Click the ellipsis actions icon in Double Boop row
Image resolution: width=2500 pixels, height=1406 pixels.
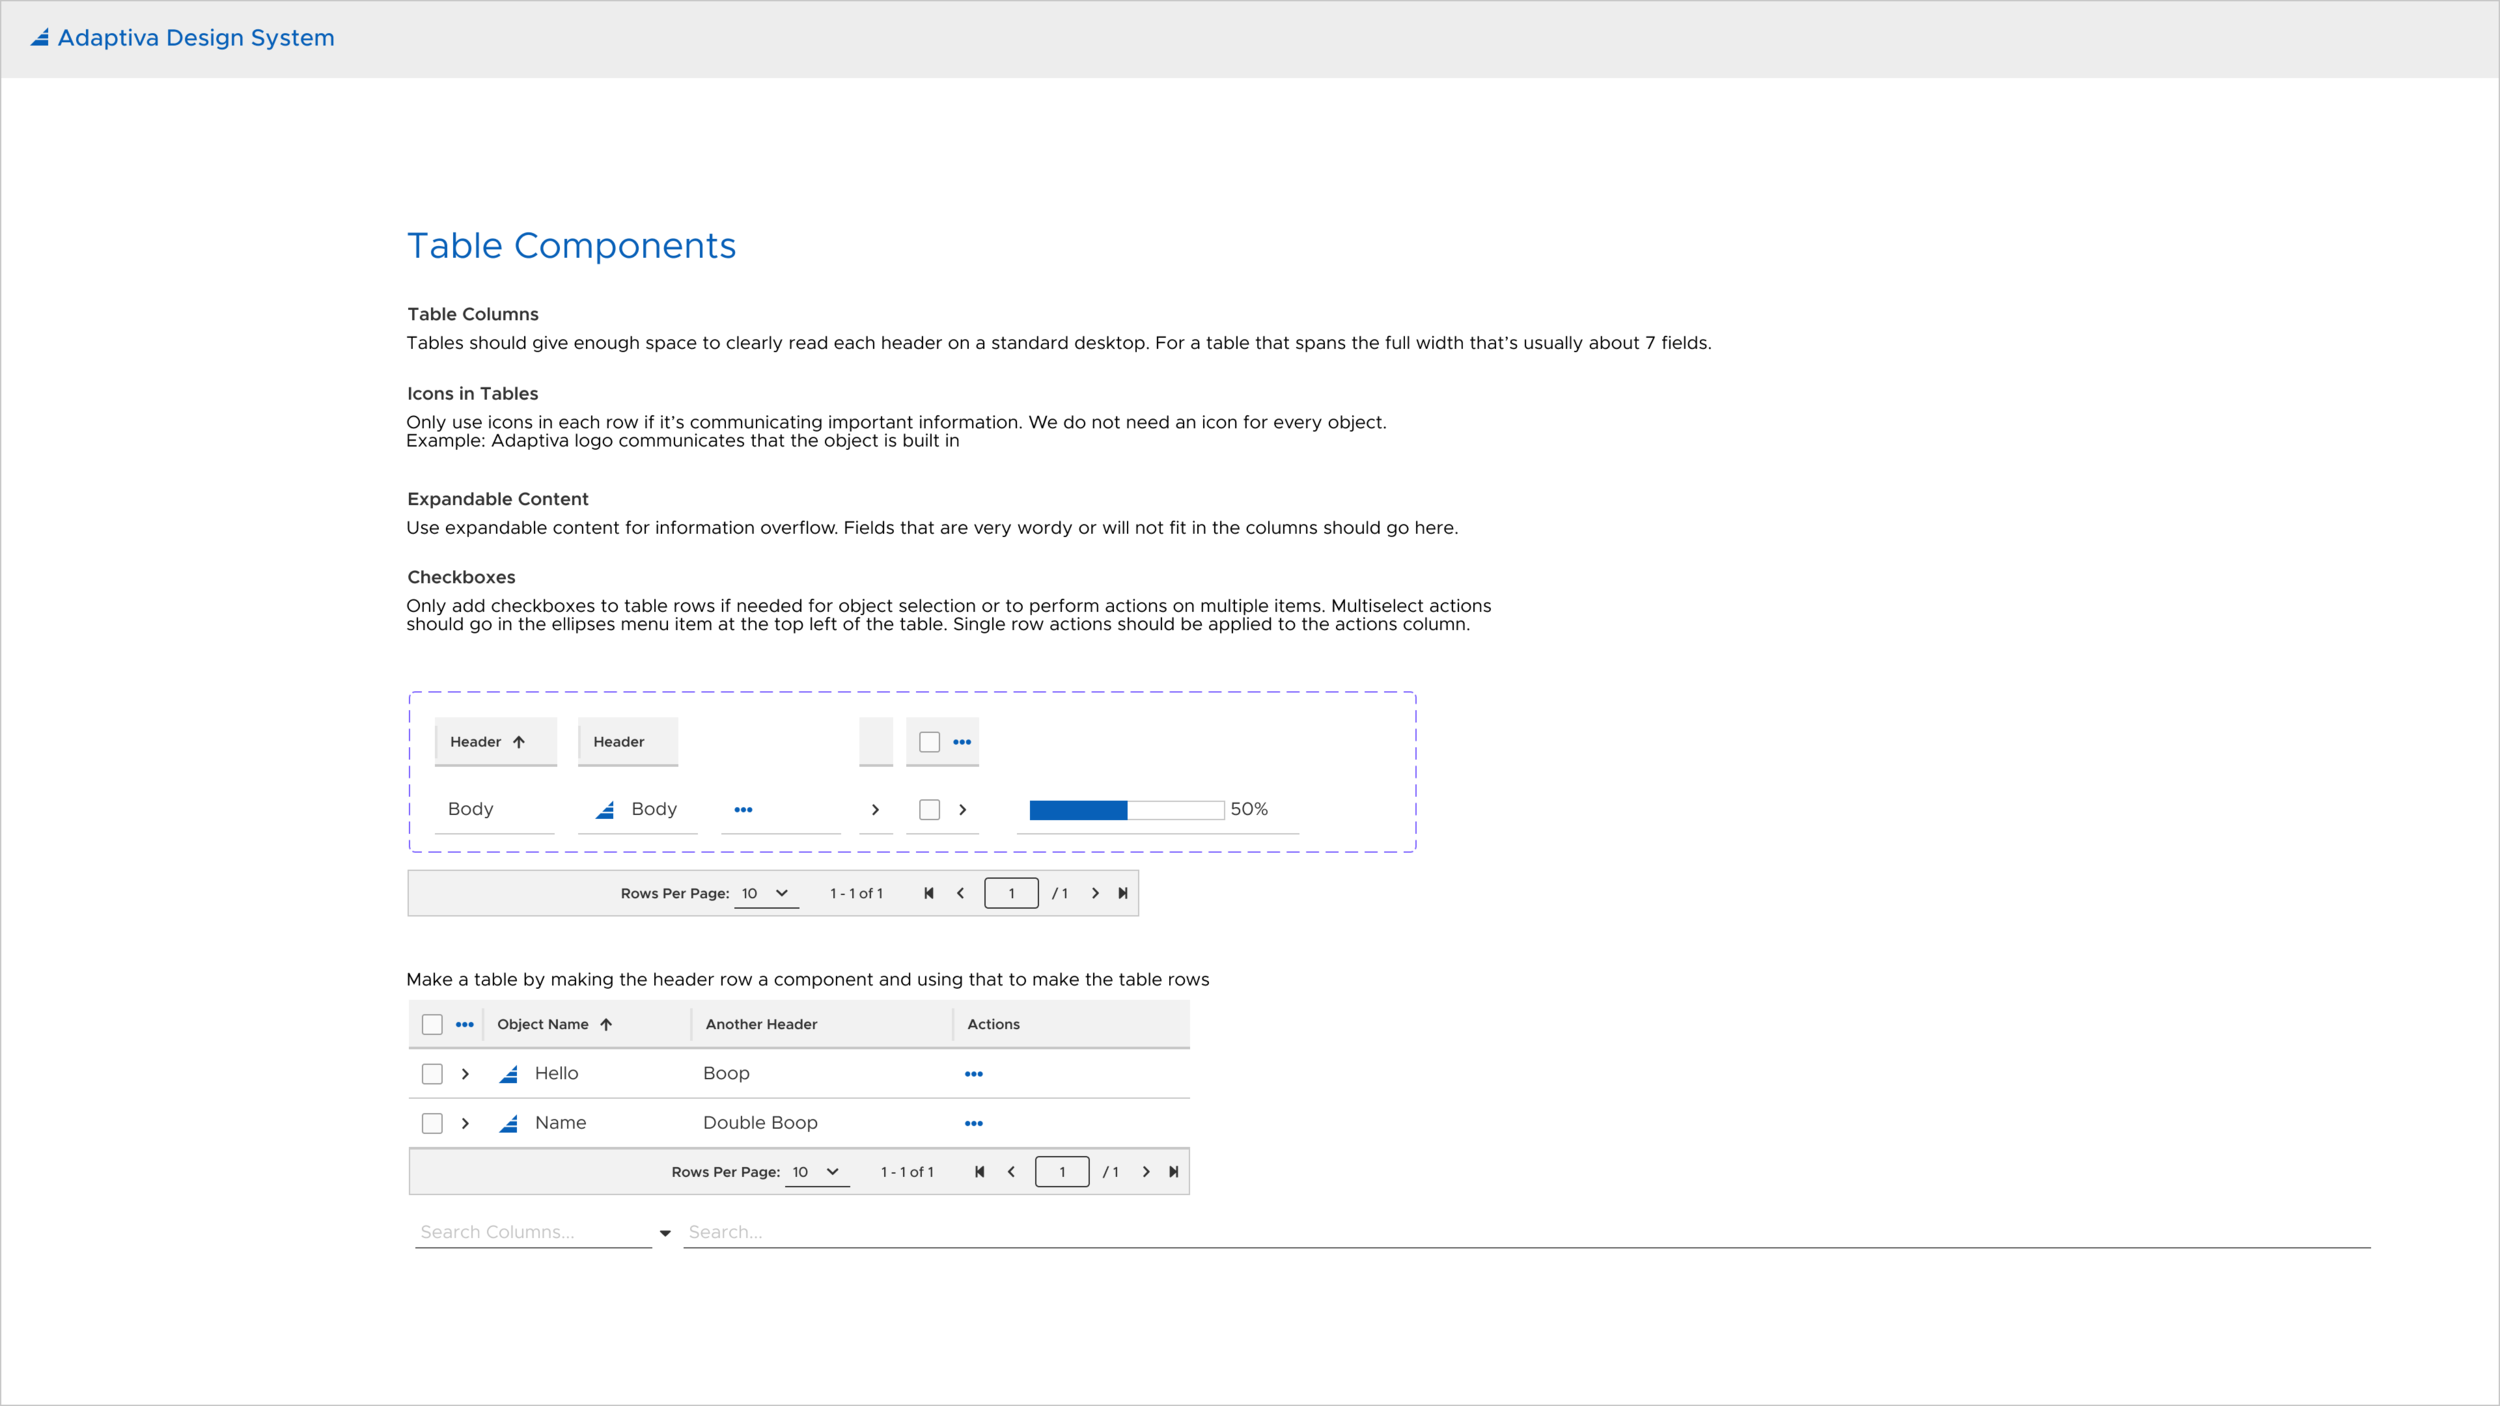(973, 1124)
